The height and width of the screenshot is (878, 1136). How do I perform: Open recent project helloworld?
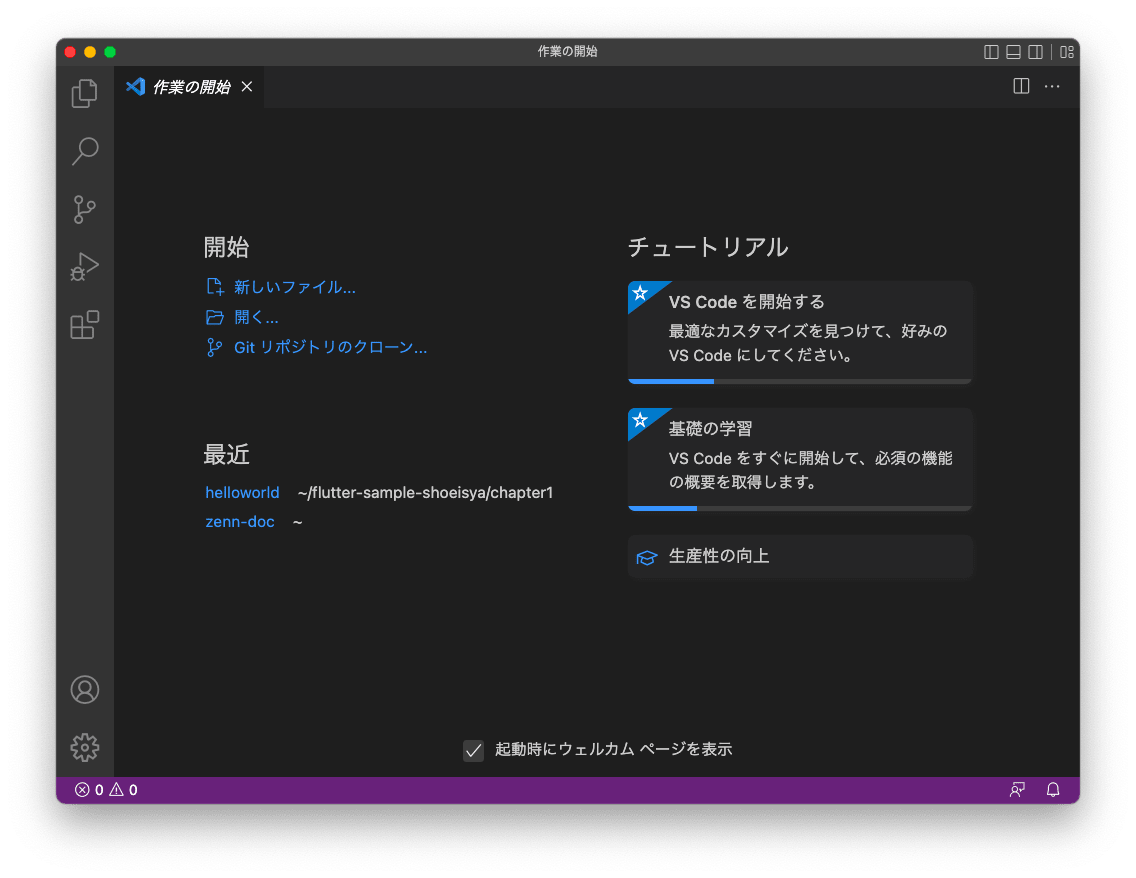[x=242, y=493]
